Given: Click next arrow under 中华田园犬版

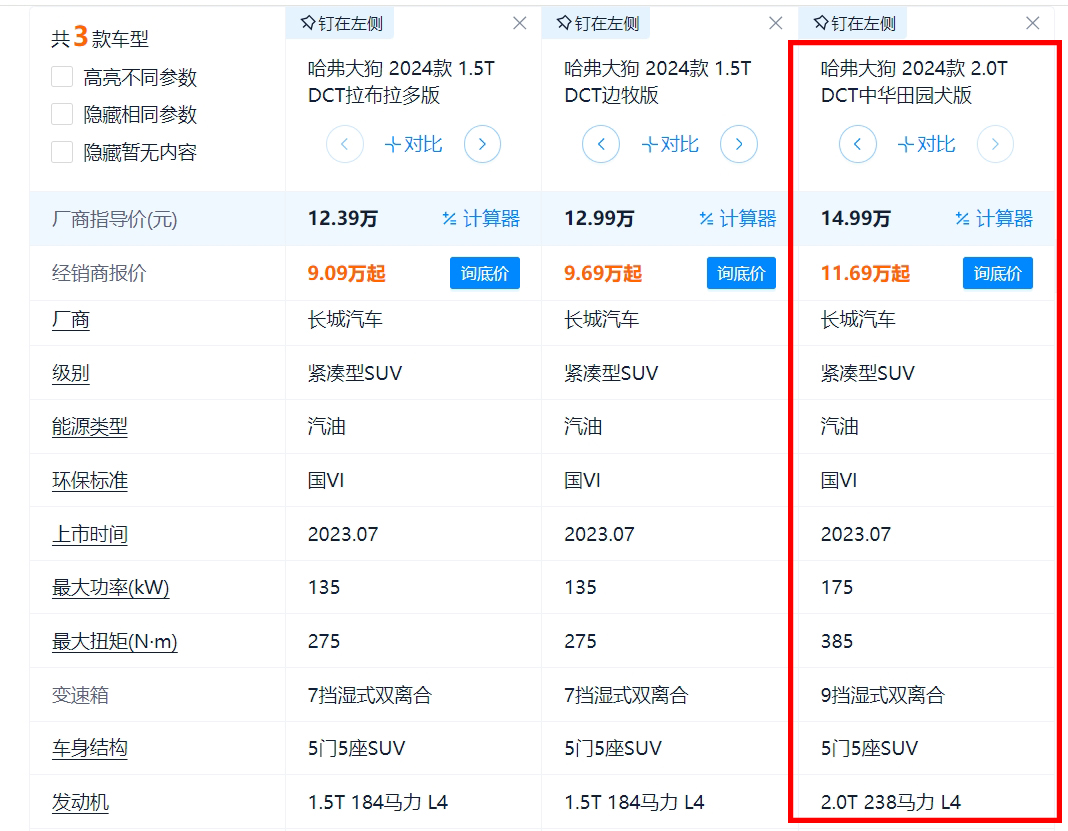Looking at the screenshot, I should [x=995, y=144].
